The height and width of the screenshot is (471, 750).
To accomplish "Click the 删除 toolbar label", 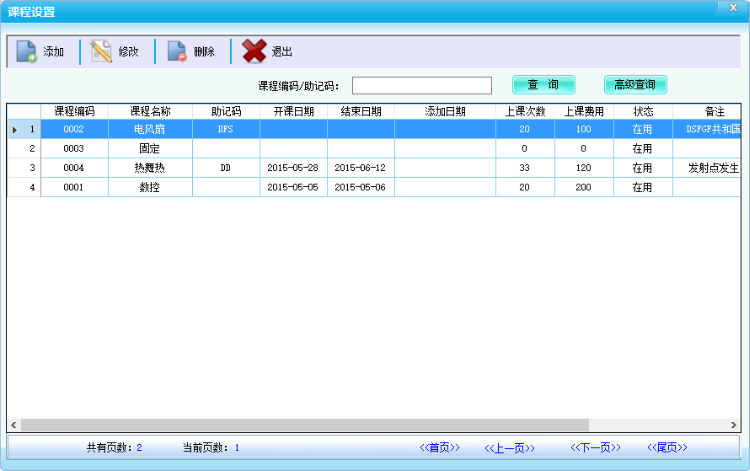I will point(204,52).
